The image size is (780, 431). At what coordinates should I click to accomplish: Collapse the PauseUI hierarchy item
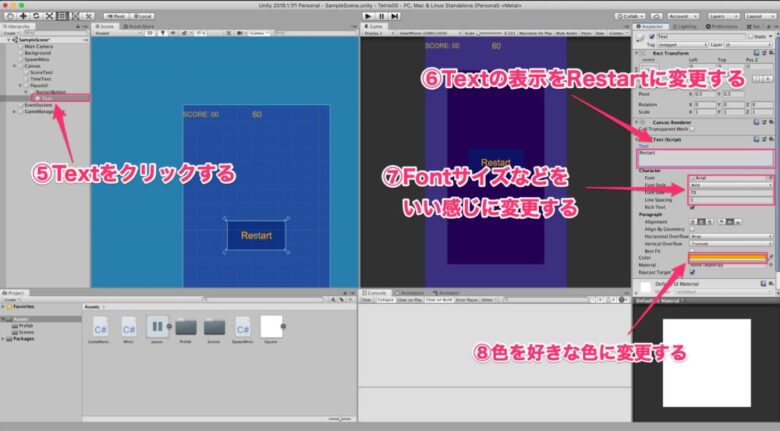click(20, 85)
